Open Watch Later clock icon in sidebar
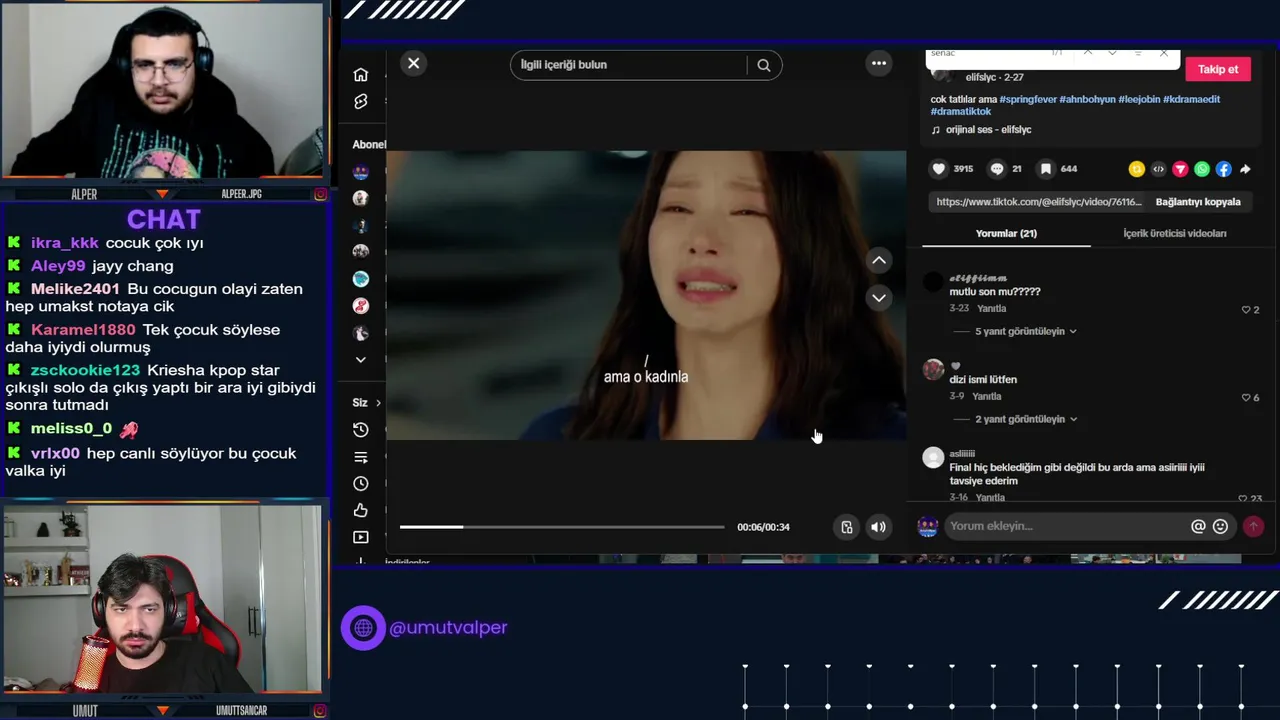The width and height of the screenshot is (1280, 720). [361, 484]
